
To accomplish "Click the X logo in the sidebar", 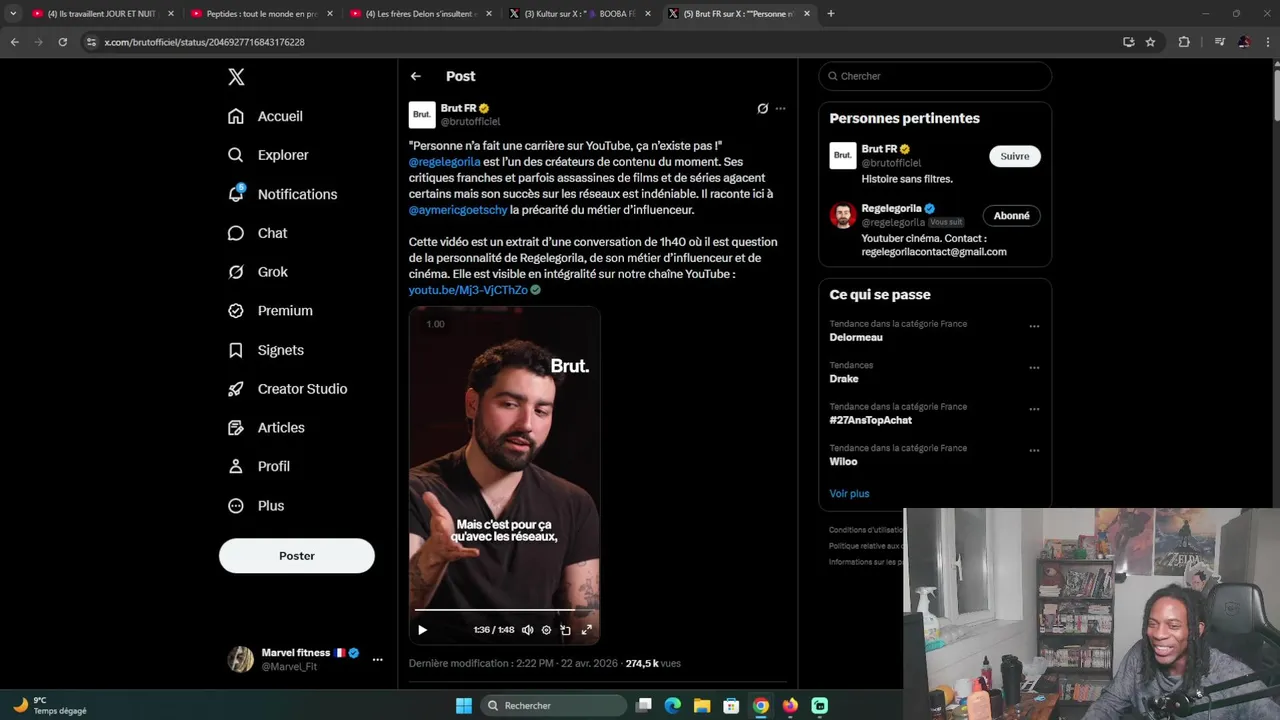I will click(x=236, y=77).
